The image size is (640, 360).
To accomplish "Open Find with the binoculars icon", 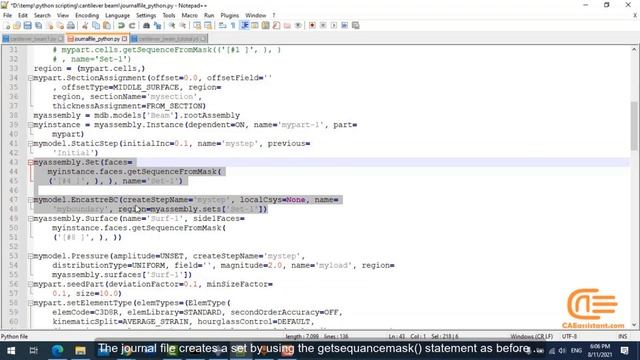I will tap(147, 26).
